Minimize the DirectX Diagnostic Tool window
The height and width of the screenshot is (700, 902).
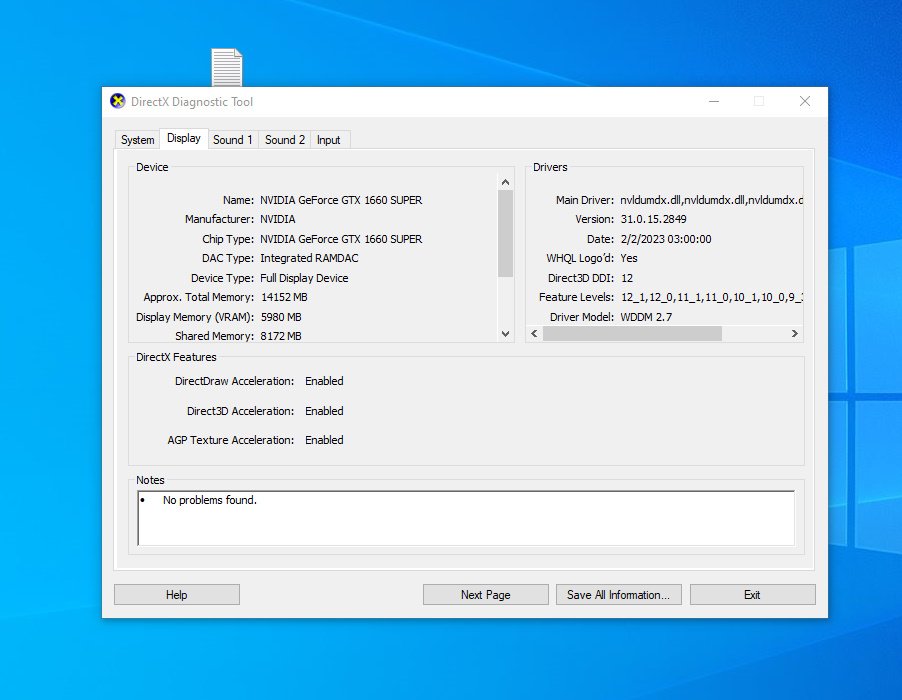[714, 102]
